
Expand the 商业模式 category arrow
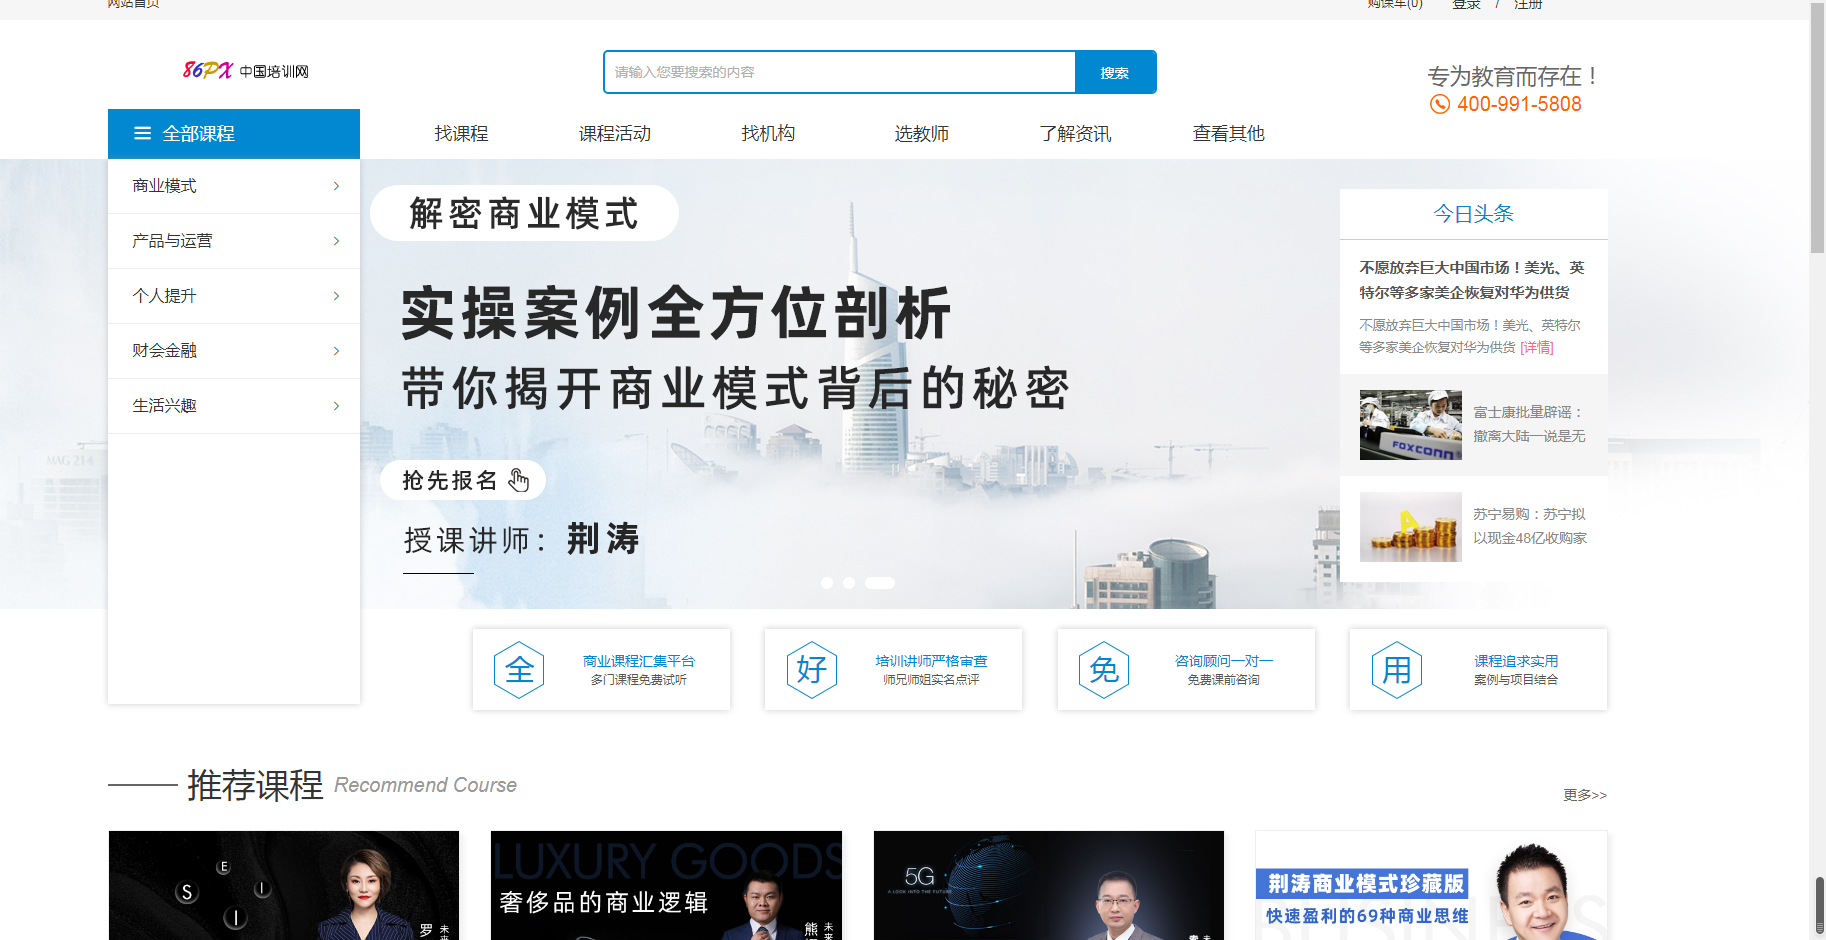point(336,186)
